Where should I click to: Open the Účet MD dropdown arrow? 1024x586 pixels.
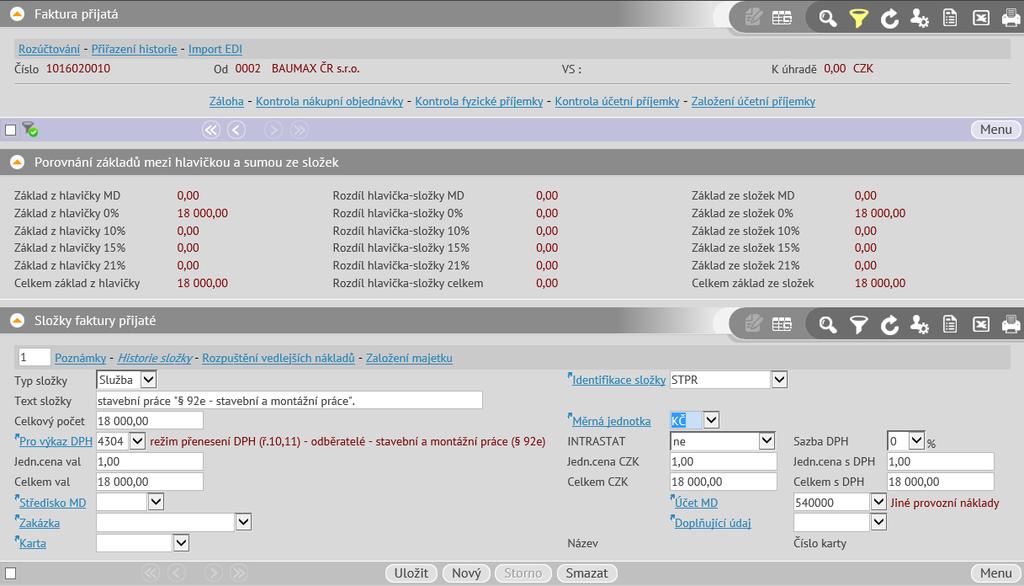coord(878,502)
